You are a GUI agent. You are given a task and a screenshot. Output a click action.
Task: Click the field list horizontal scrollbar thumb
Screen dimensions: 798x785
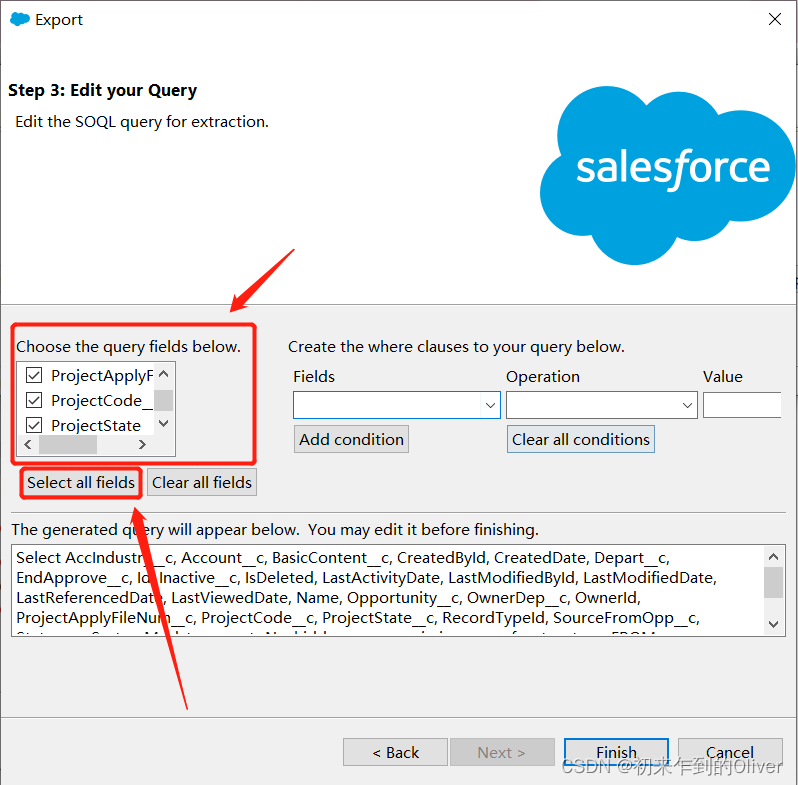pyautogui.click(x=68, y=444)
